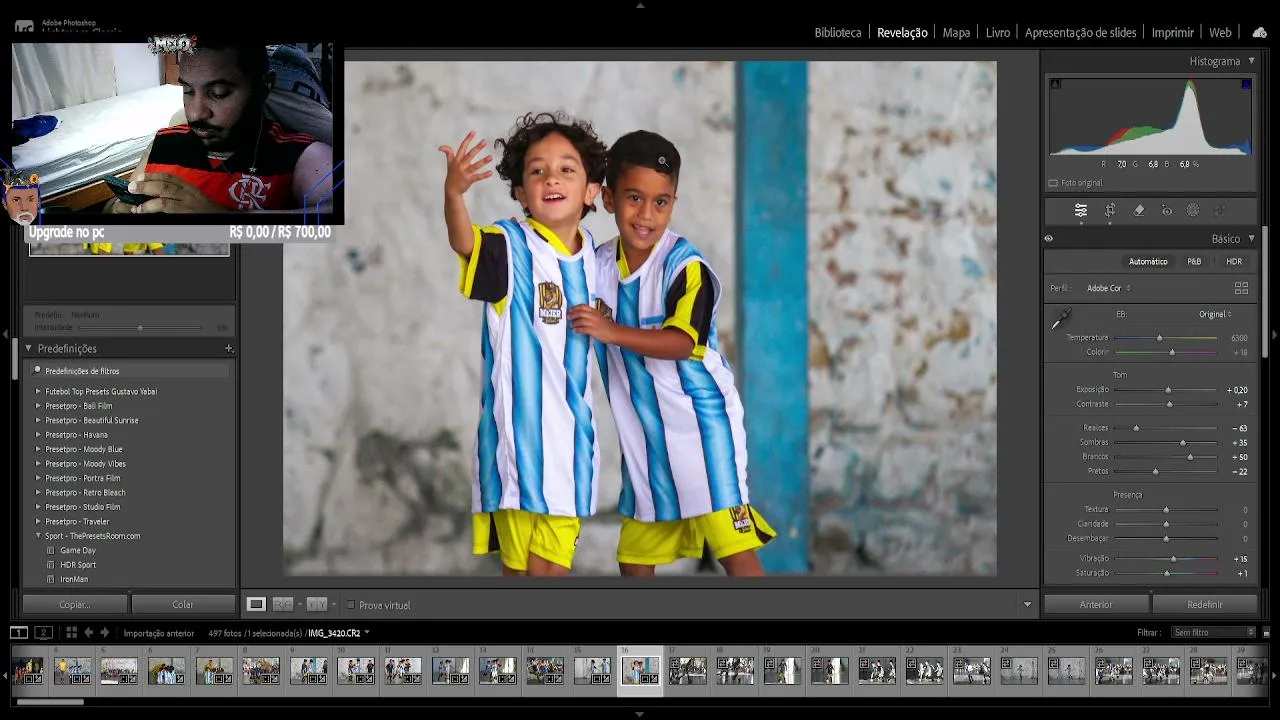Click the Copiar... button
Viewport: 1280px width, 720px height.
75,604
